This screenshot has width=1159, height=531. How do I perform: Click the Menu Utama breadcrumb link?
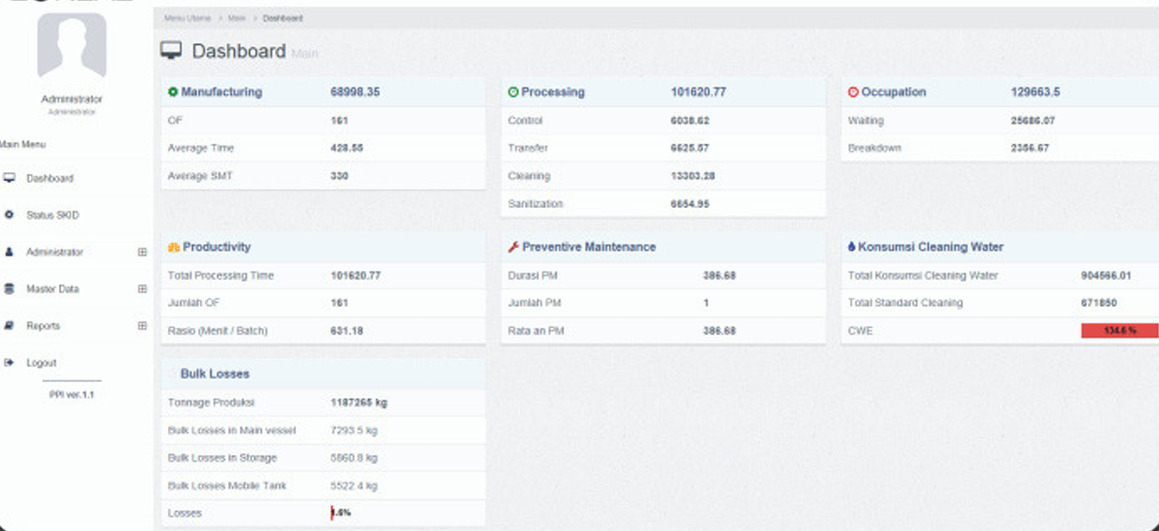[187, 18]
